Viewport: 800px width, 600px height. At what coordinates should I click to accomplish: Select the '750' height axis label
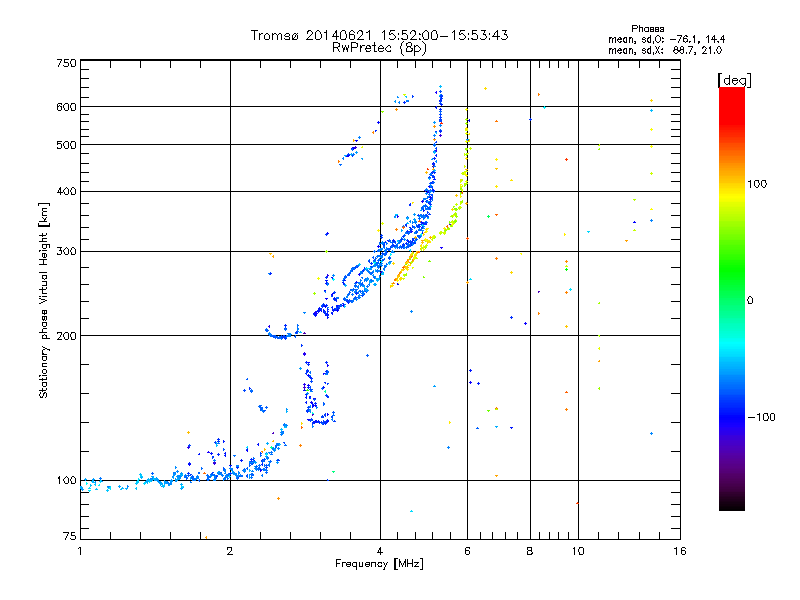point(66,63)
